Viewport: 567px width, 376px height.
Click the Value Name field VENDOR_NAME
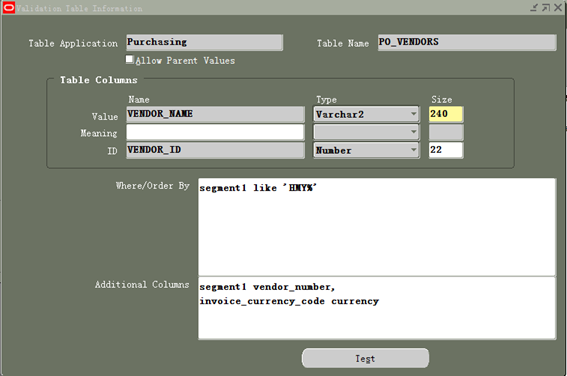215,114
